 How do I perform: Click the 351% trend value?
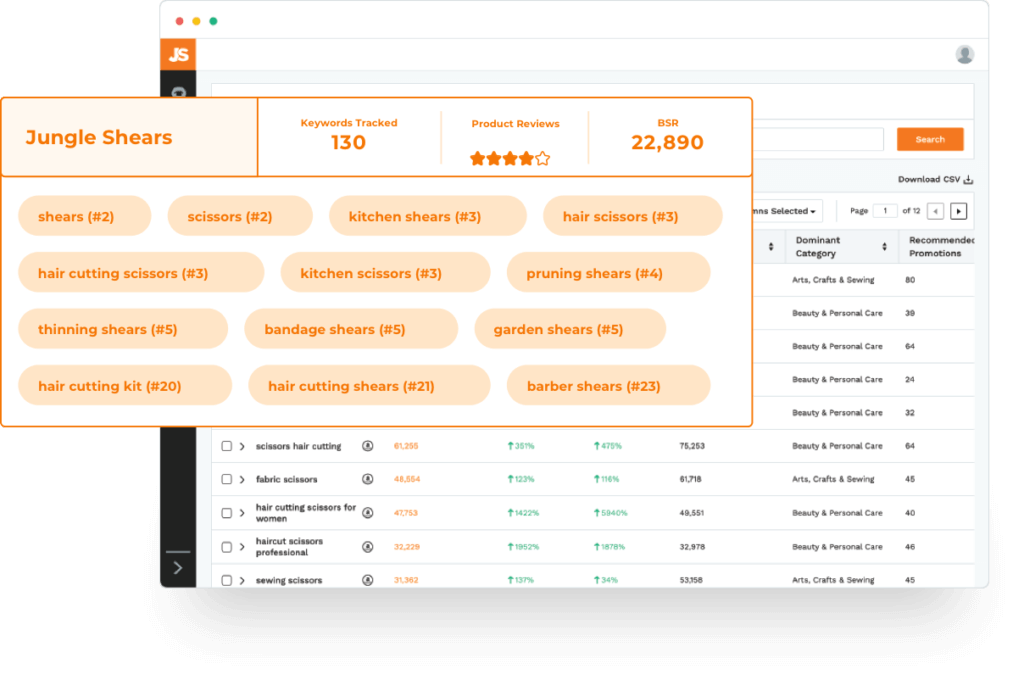[x=521, y=446]
